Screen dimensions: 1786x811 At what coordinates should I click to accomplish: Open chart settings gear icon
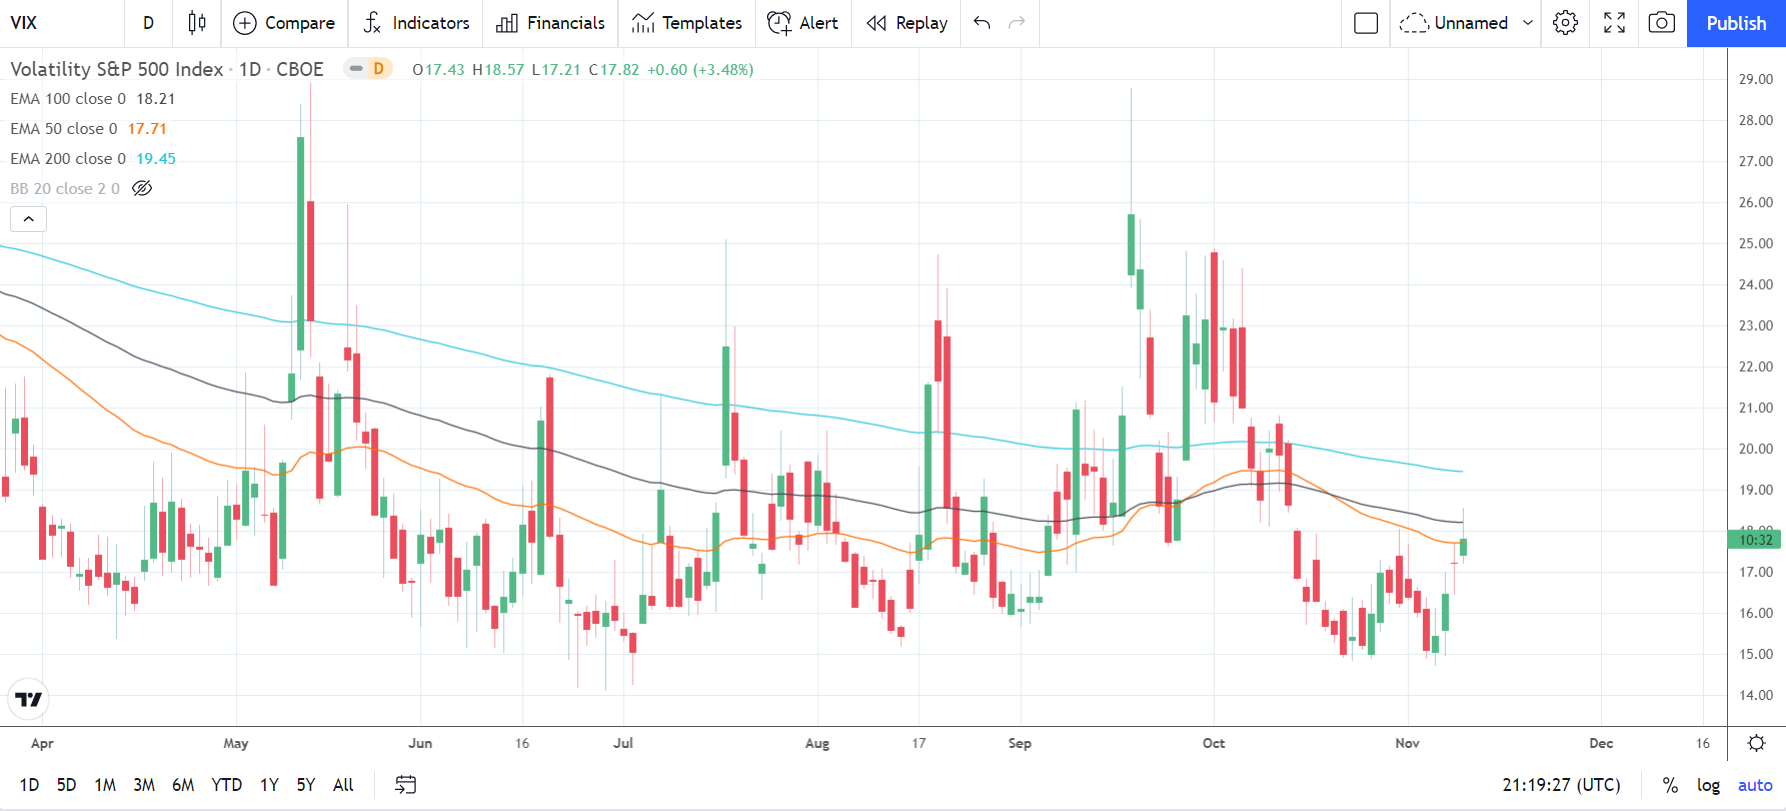click(1566, 23)
